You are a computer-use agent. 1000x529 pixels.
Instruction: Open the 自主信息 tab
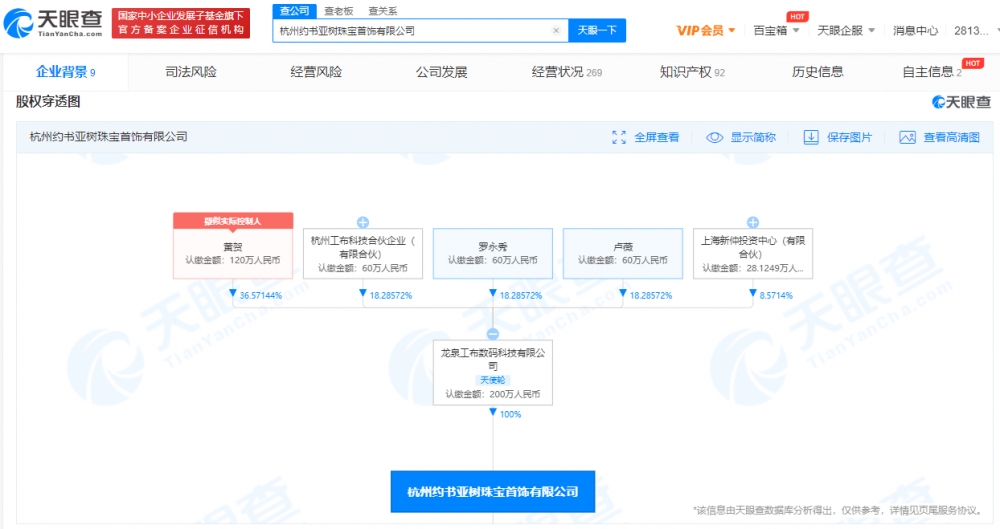(x=932, y=72)
